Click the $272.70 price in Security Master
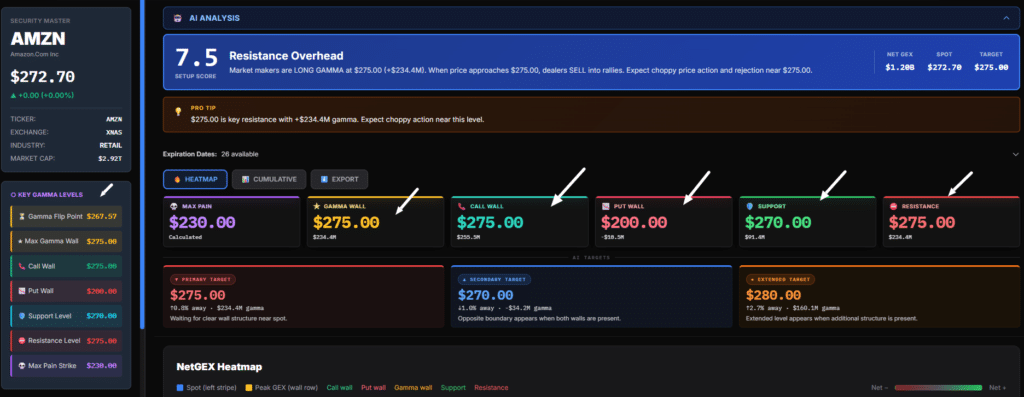 pyautogui.click(x=42, y=77)
